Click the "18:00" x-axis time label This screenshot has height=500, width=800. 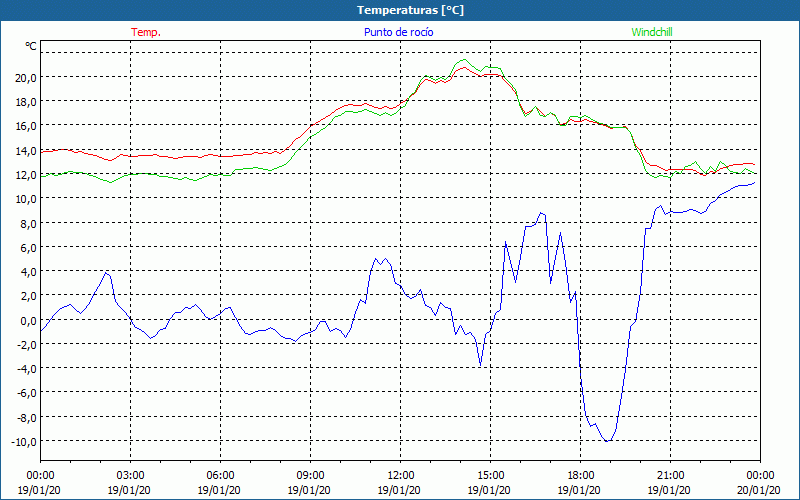pyautogui.click(x=580, y=476)
